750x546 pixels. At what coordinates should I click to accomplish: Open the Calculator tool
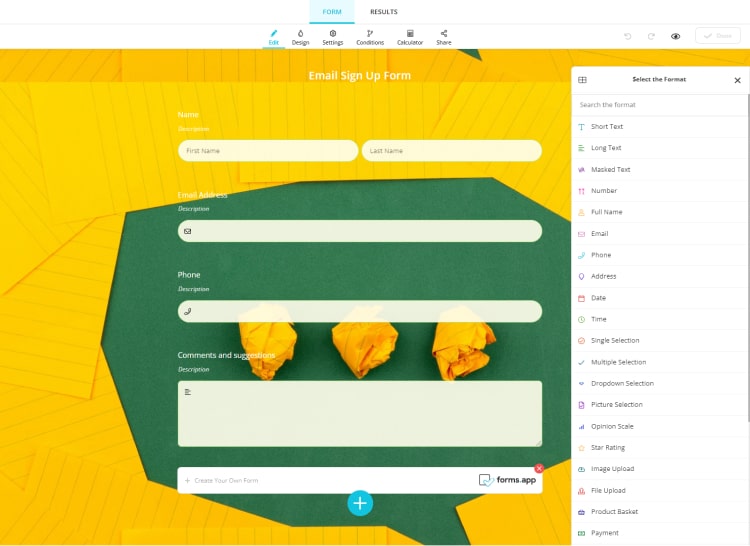coord(410,37)
